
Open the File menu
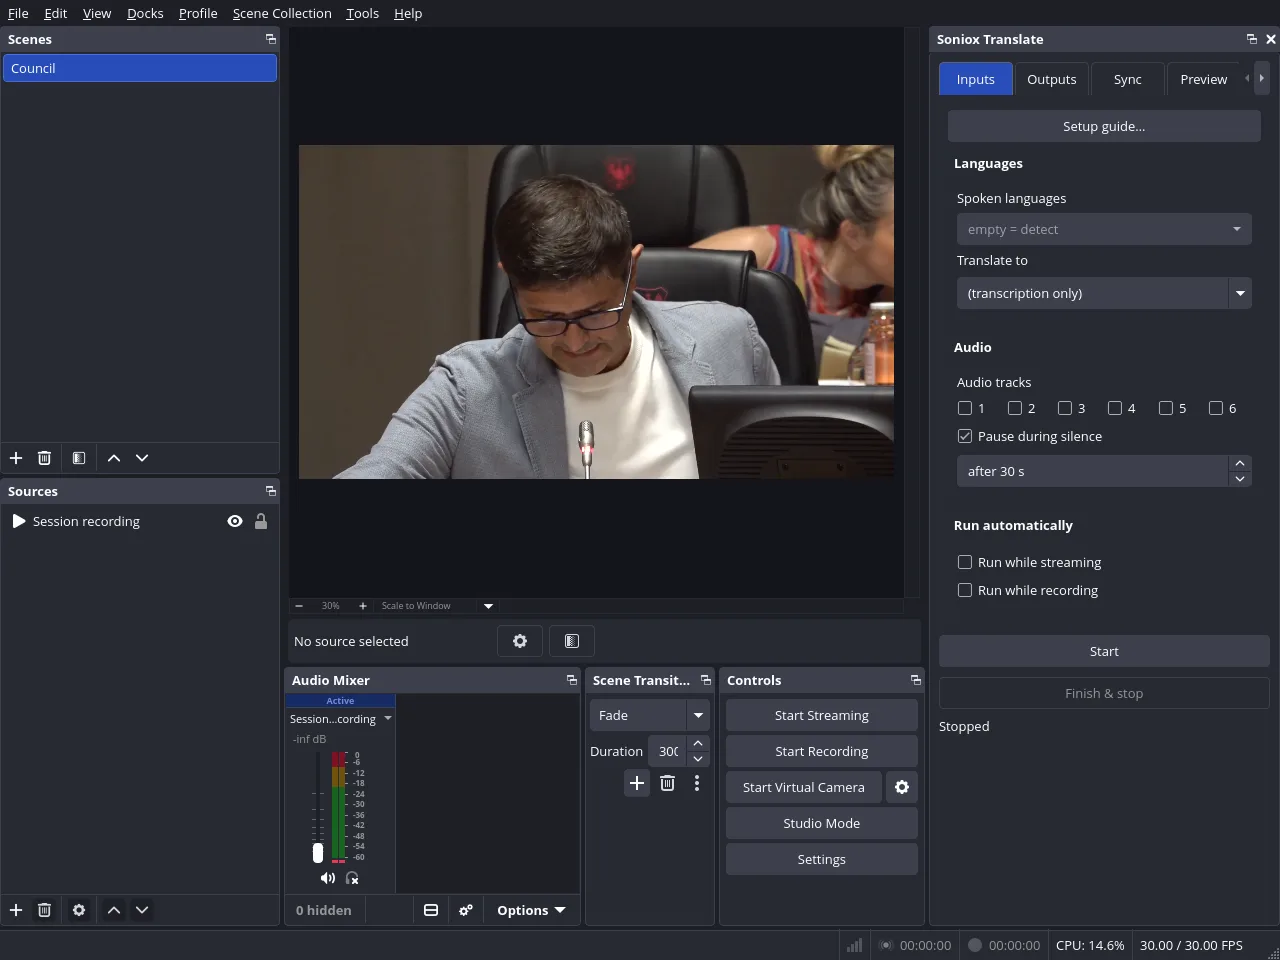18,13
